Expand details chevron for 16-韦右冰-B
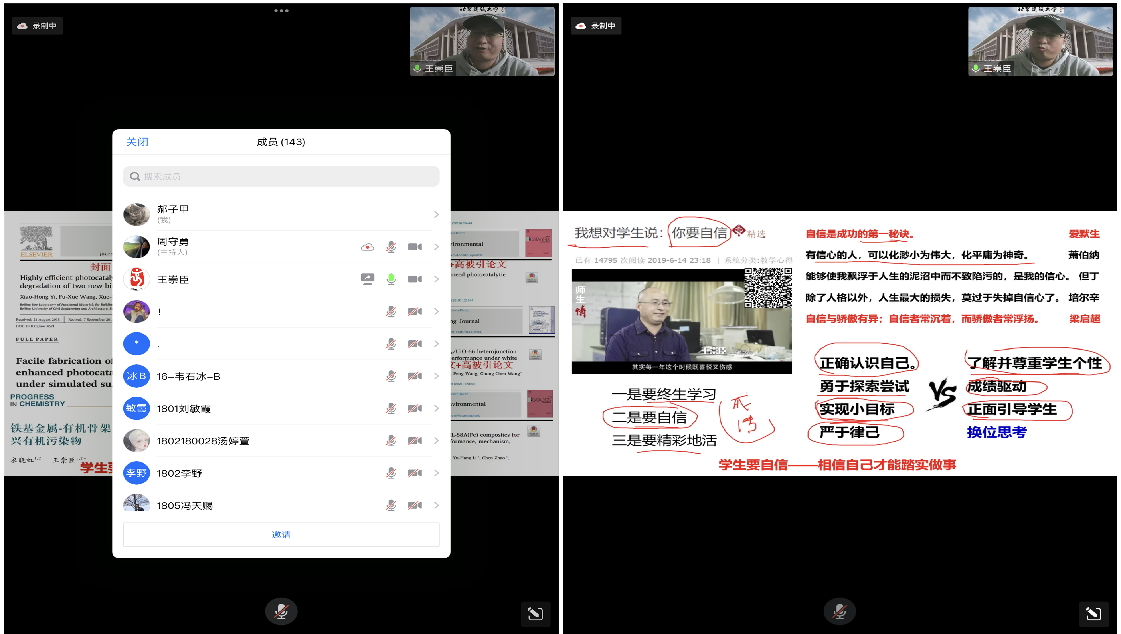The image size is (1121, 634). pos(436,376)
